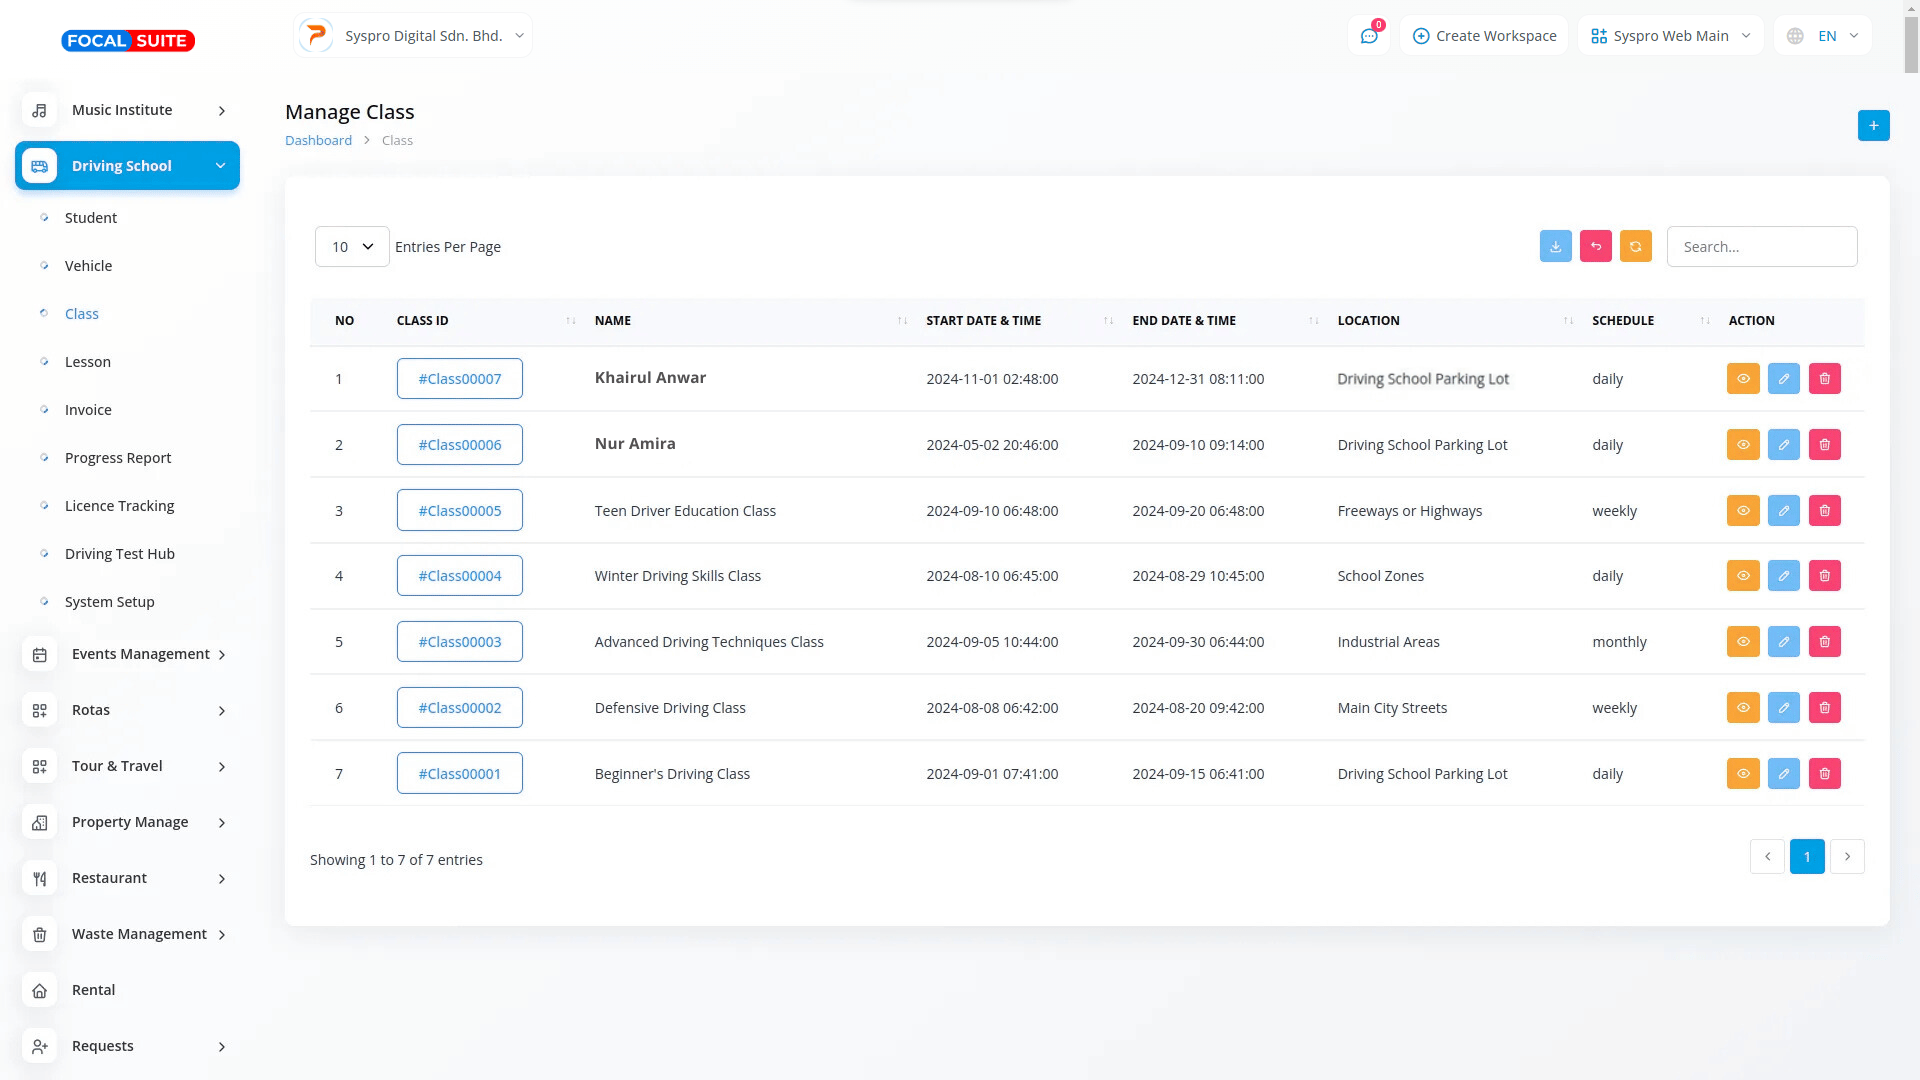Click the add new class plus button
1920x1080 pixels.
1873,125
